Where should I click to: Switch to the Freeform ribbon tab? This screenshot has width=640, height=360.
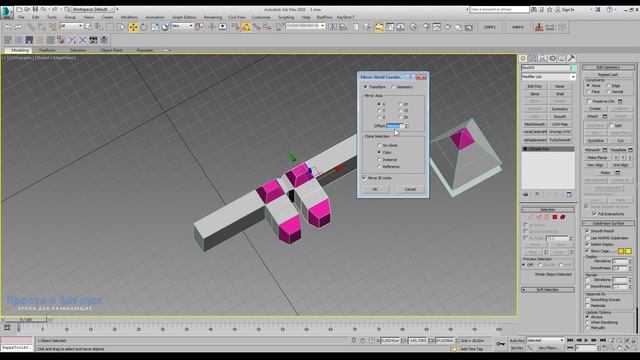tap(47, 50)
